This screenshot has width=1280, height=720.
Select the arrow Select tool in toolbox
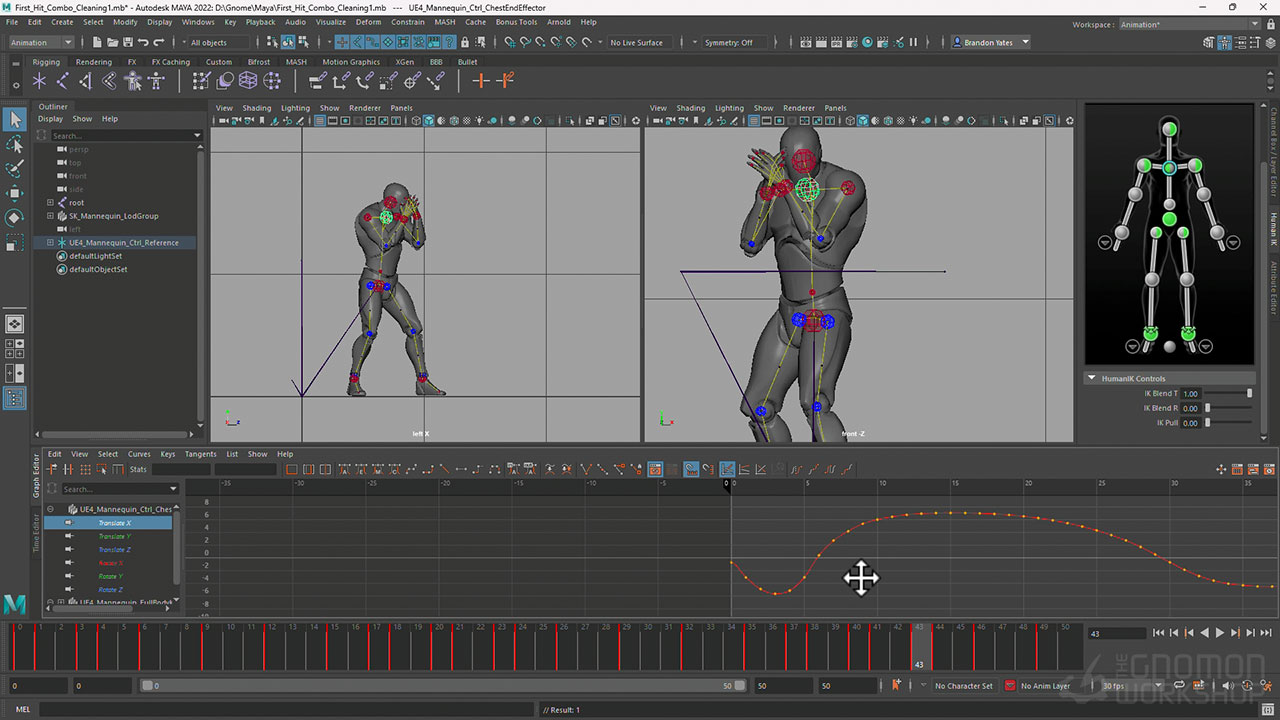(x=15, y=120)
